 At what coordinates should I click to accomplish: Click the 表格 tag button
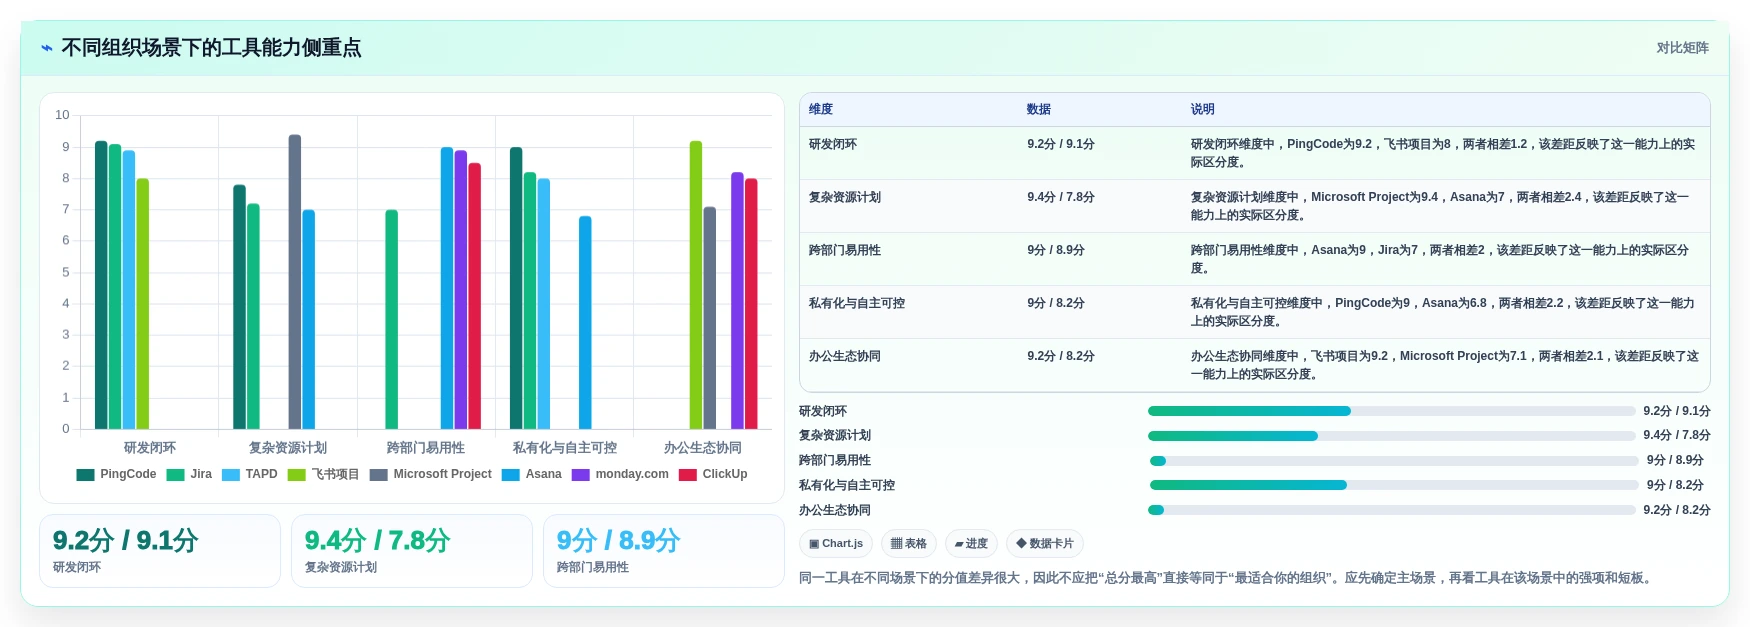pyautogui.click(x=909, y=543)
